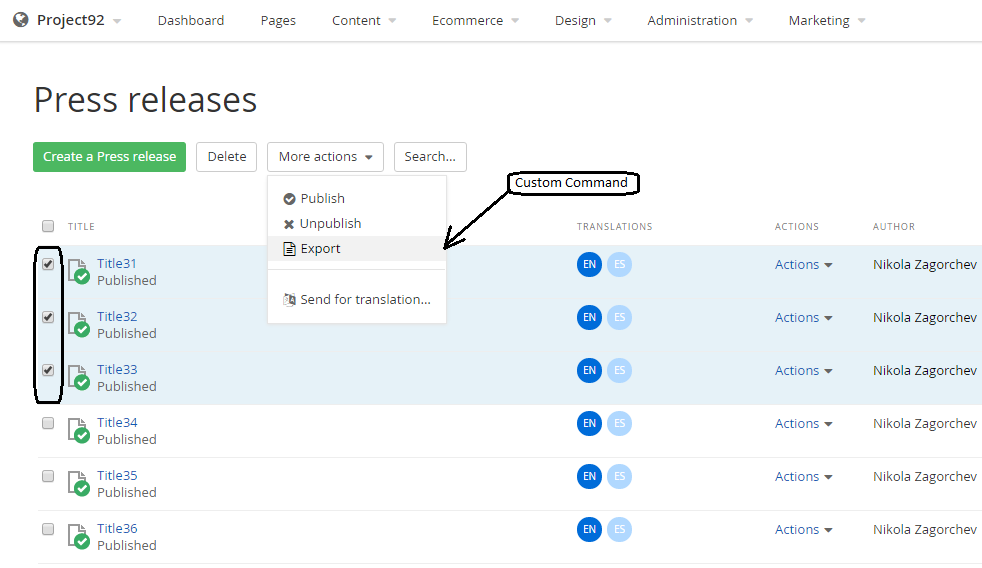The height and width of the screenshot is (568, 982).
Task: Click the published document icon for Title32
Action: tap(79, 324)
